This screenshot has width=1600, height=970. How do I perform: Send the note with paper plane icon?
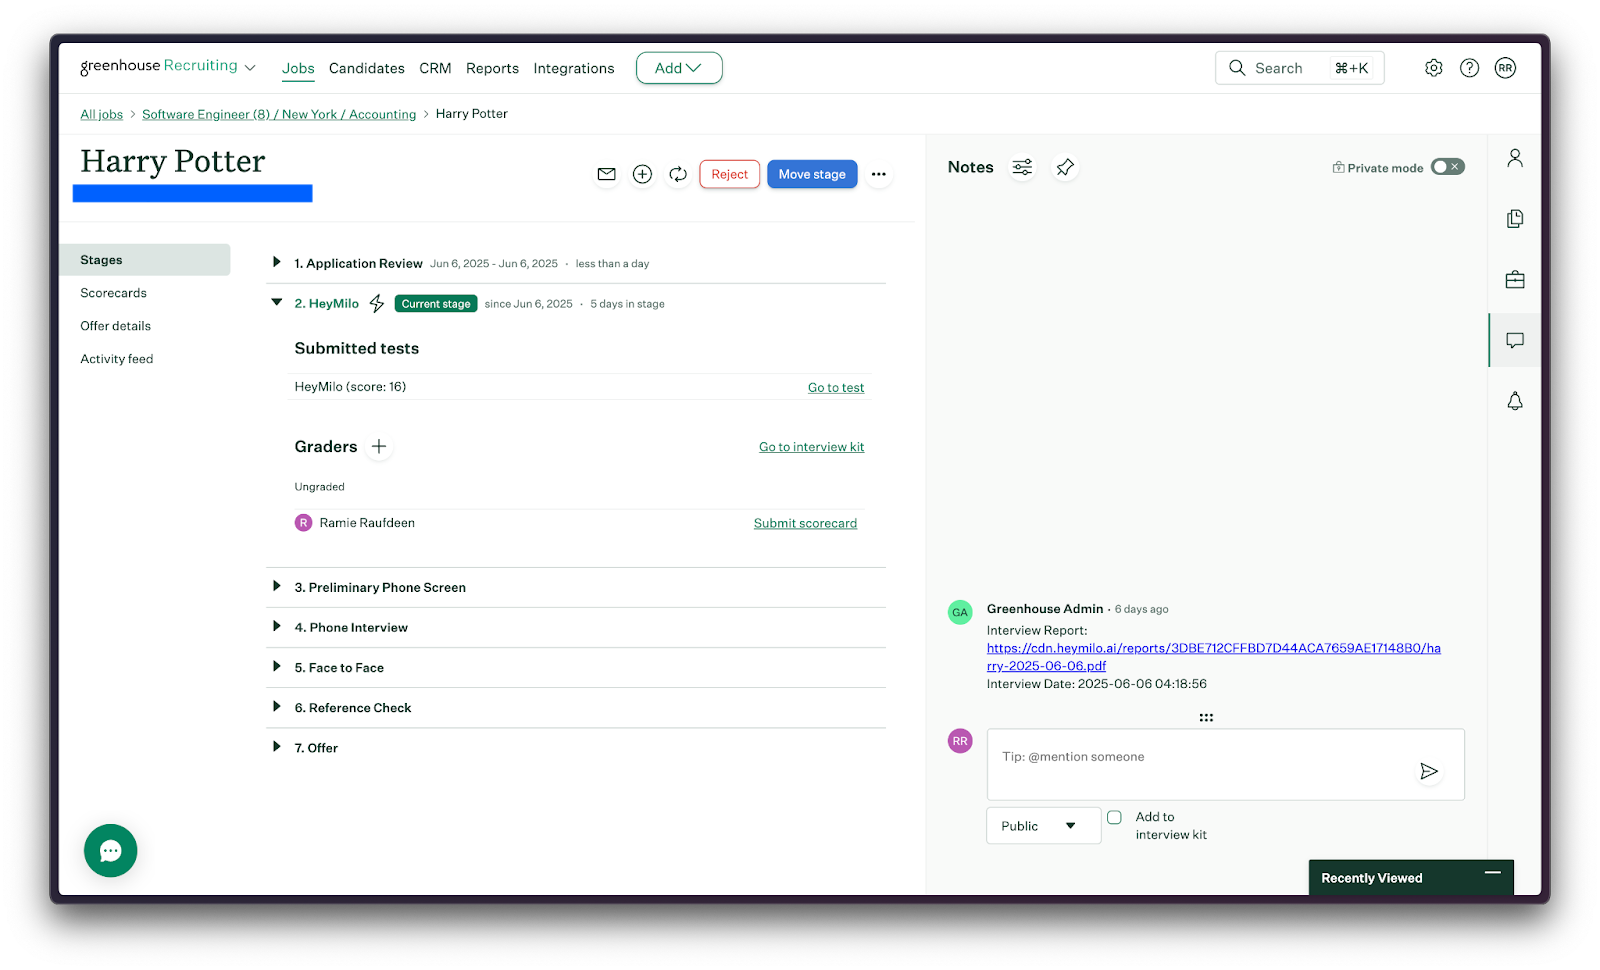[x=1428, y=771]
